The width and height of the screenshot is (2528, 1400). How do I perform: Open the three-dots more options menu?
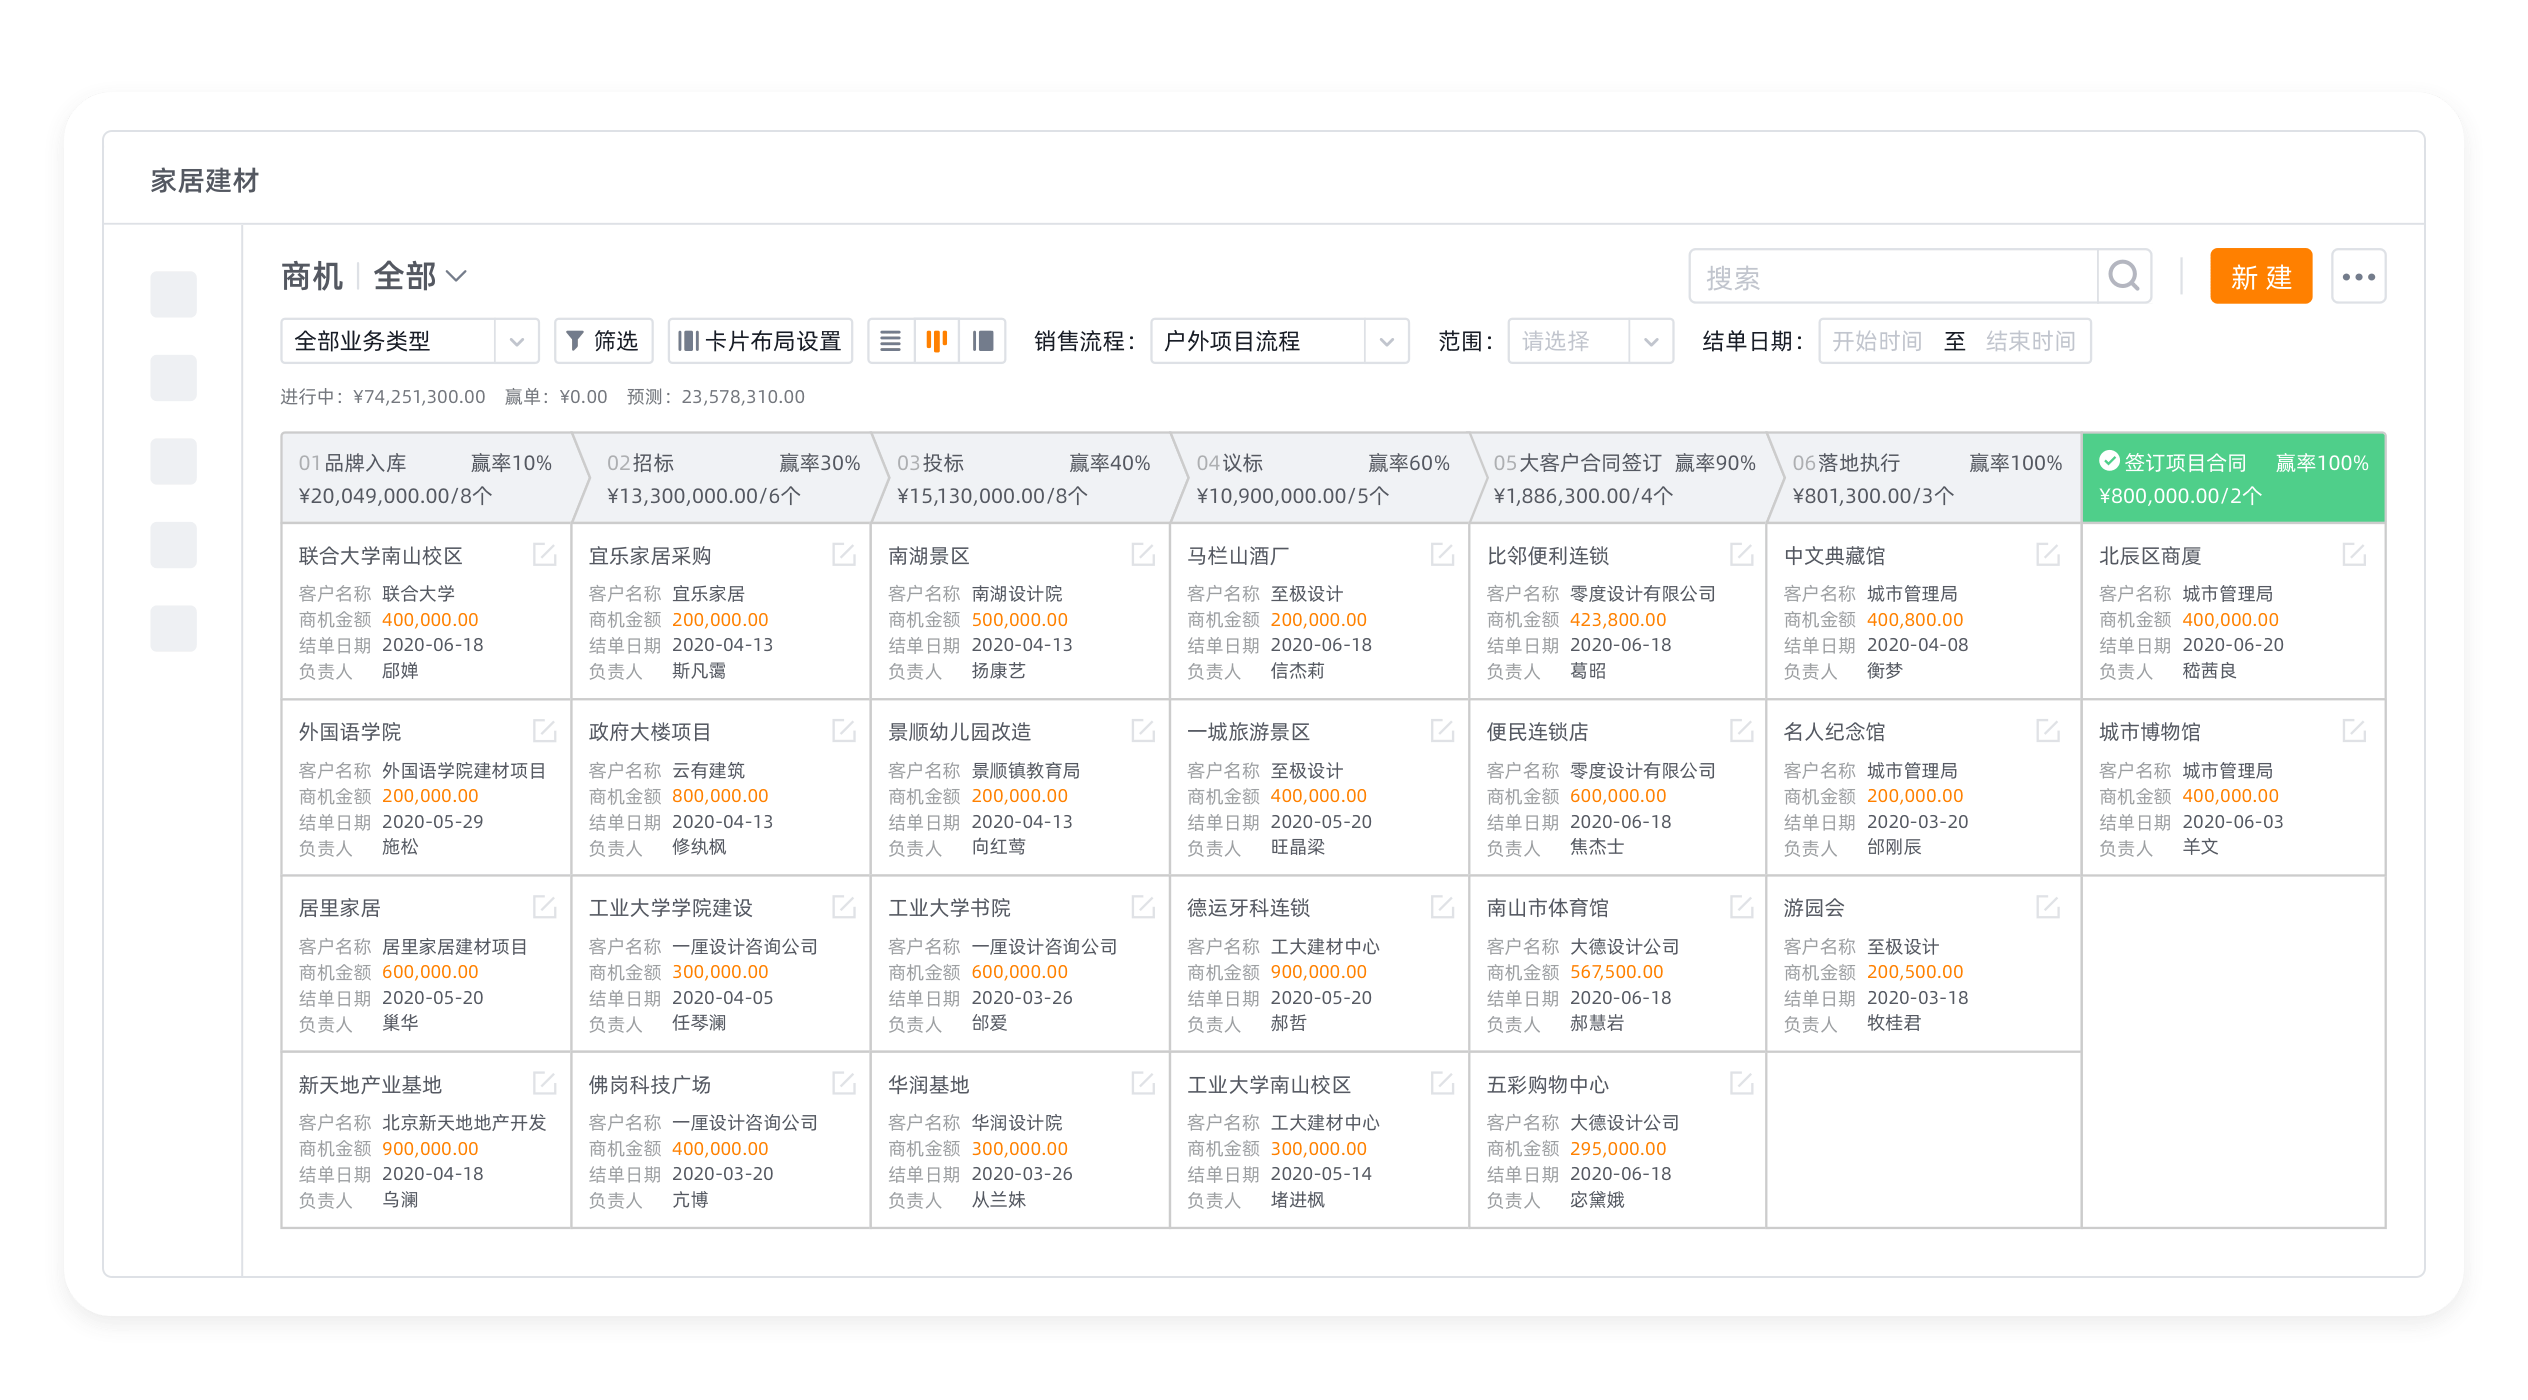pos(2358,277)
